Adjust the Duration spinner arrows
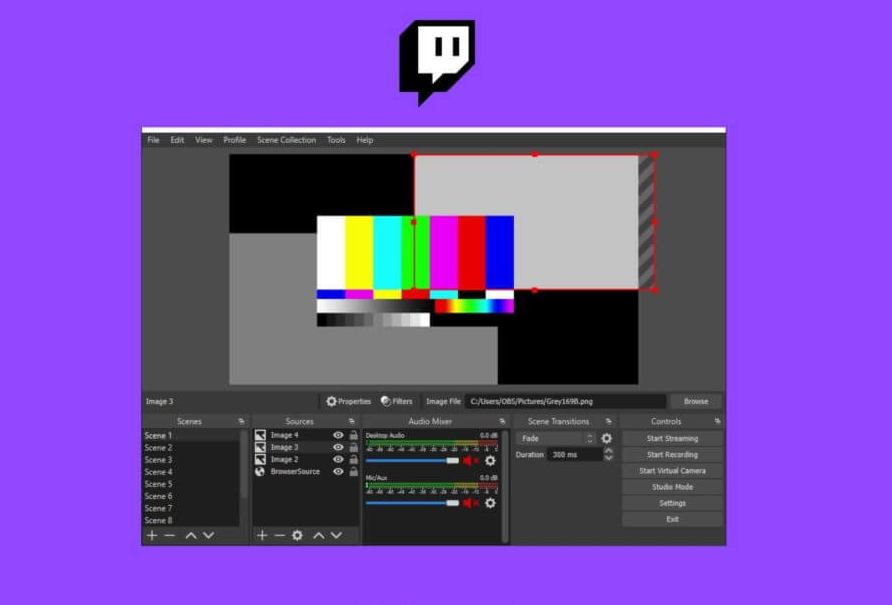The width and height of the screenshot is (892, 605). pos(608,454)
